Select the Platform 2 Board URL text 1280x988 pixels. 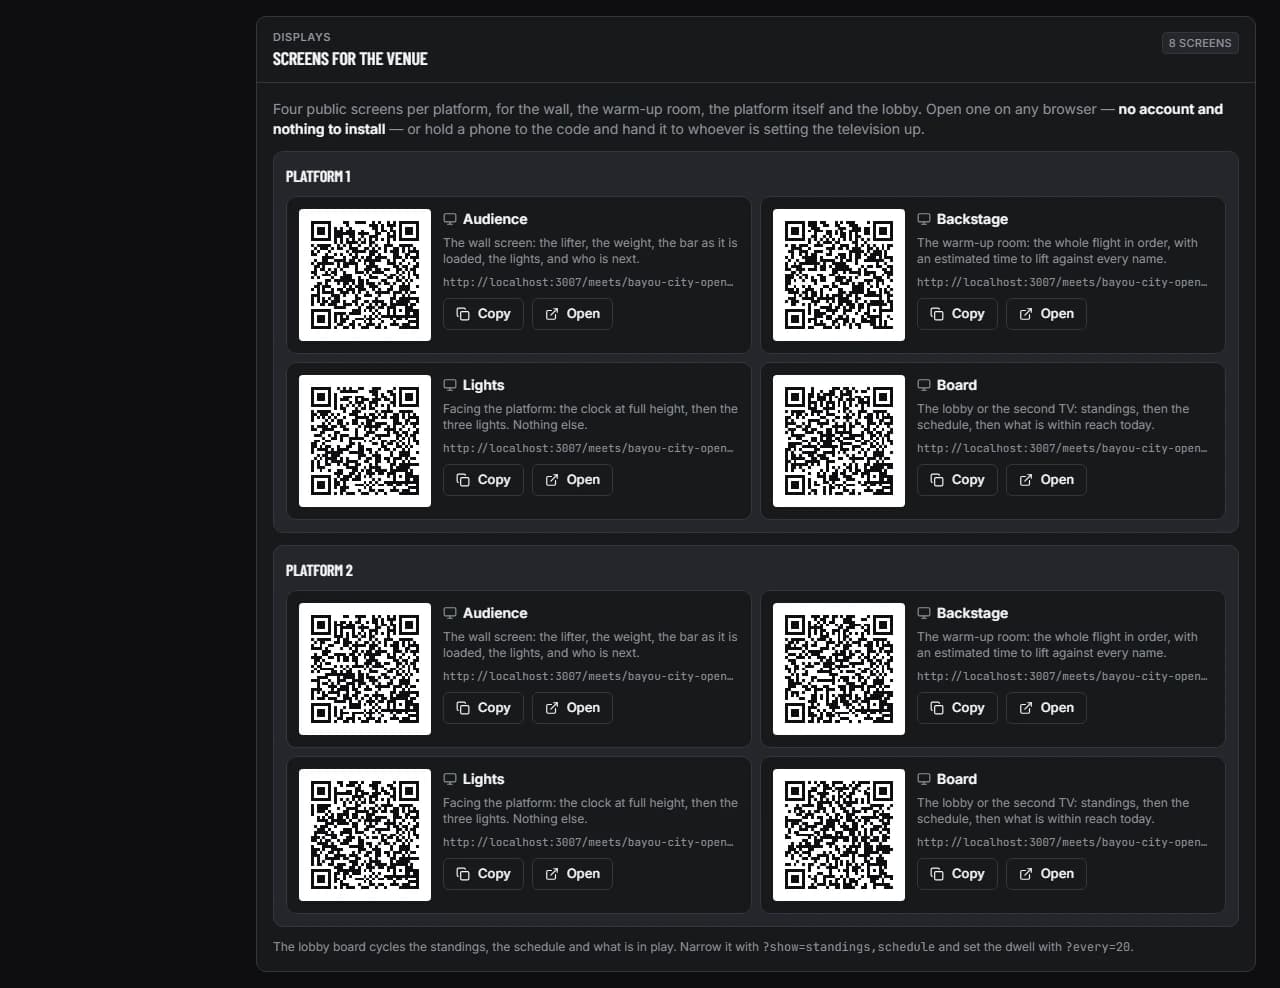tap(1062, 842)
